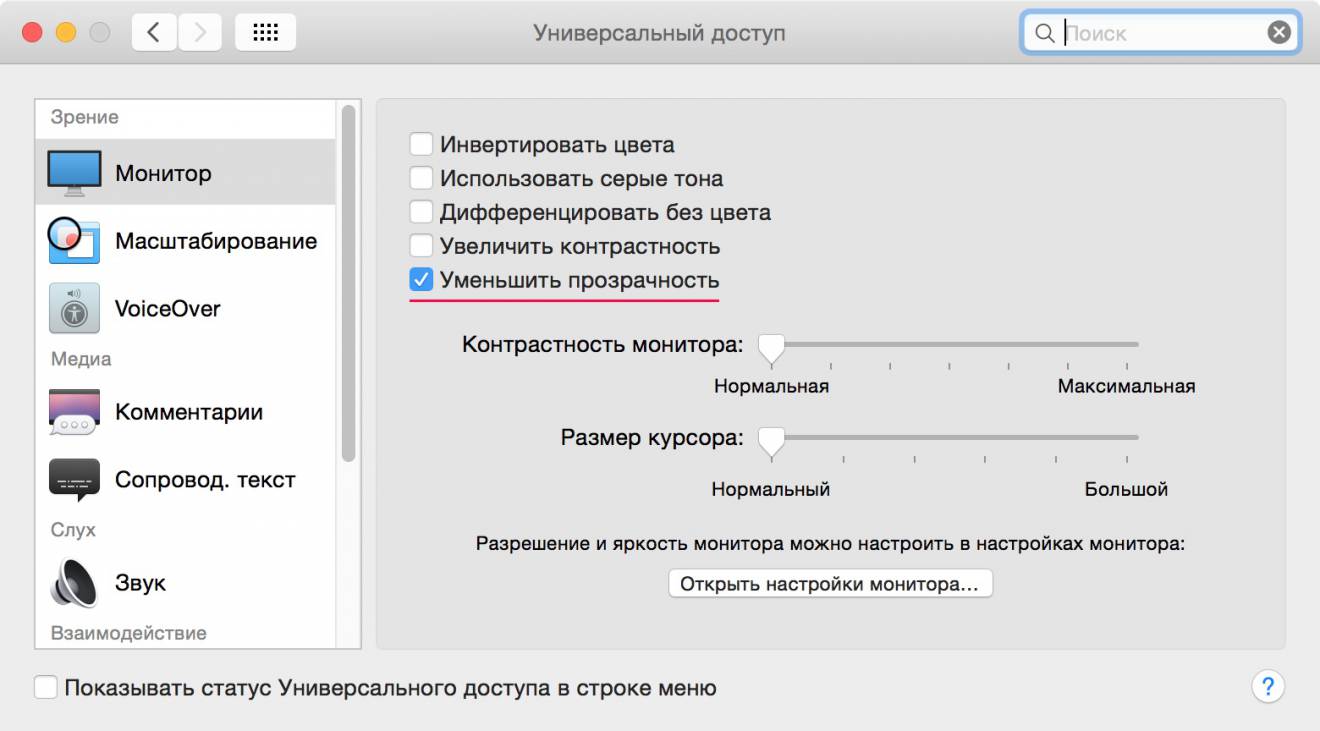Viewport: 1320px width, 731px height.
Task: Enable Увеличить контрастность checkbox
Action: (x=421, y=246)
